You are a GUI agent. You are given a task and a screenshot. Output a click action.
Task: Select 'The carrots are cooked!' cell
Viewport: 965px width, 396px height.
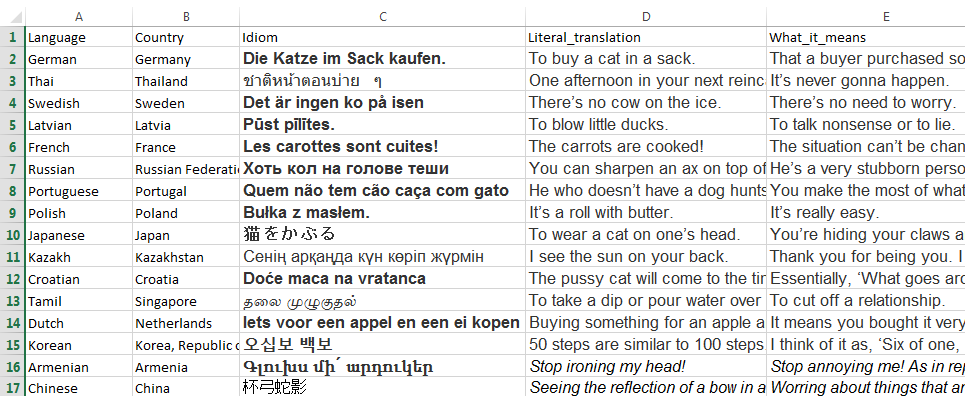tap(646, 147)
